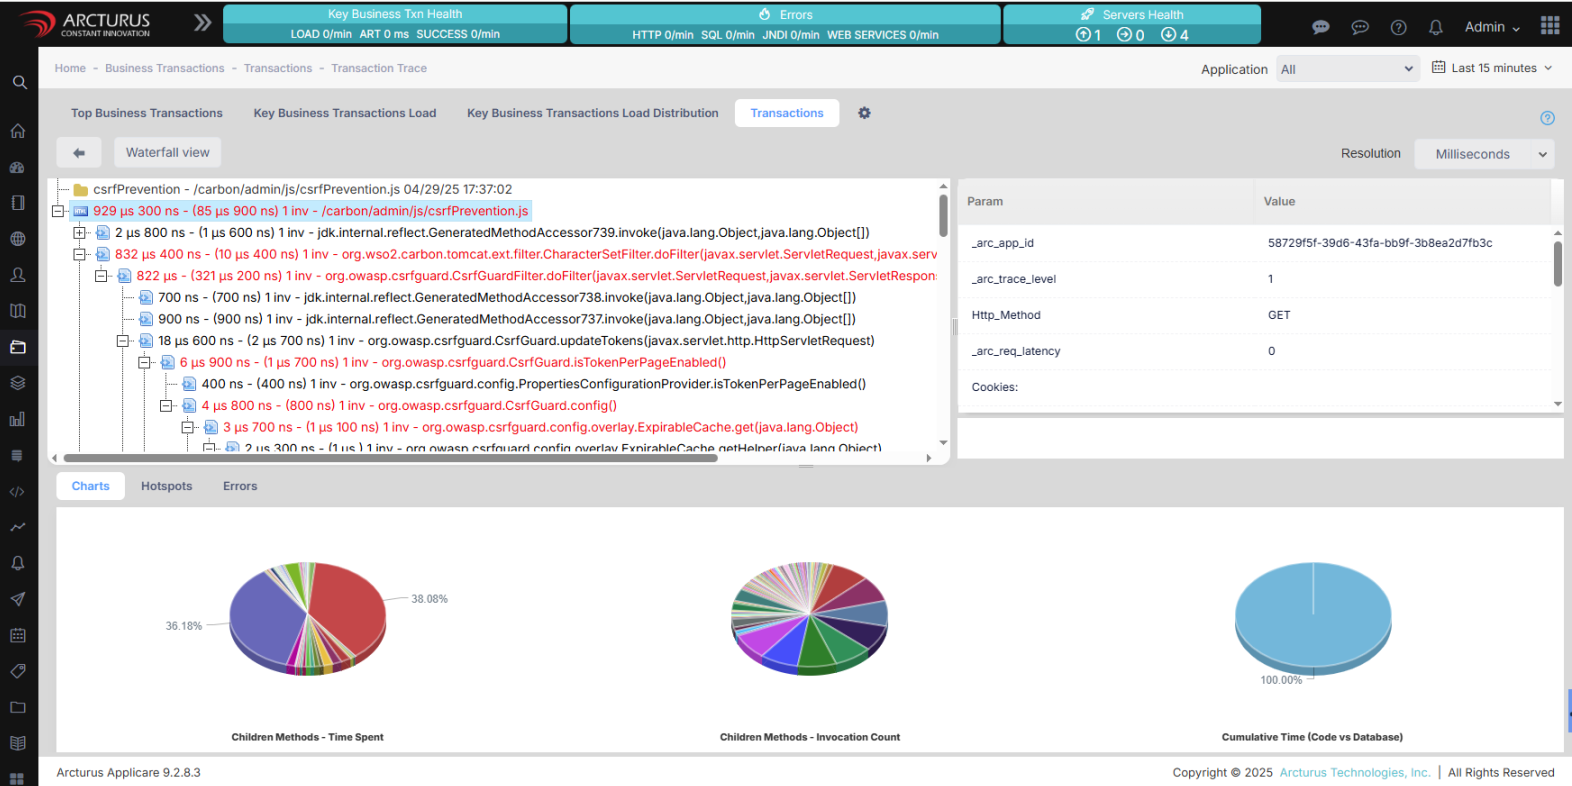1572x786 pixels.
Task: Click the settings gear next to Transactions tab
Action: (864, 113)
